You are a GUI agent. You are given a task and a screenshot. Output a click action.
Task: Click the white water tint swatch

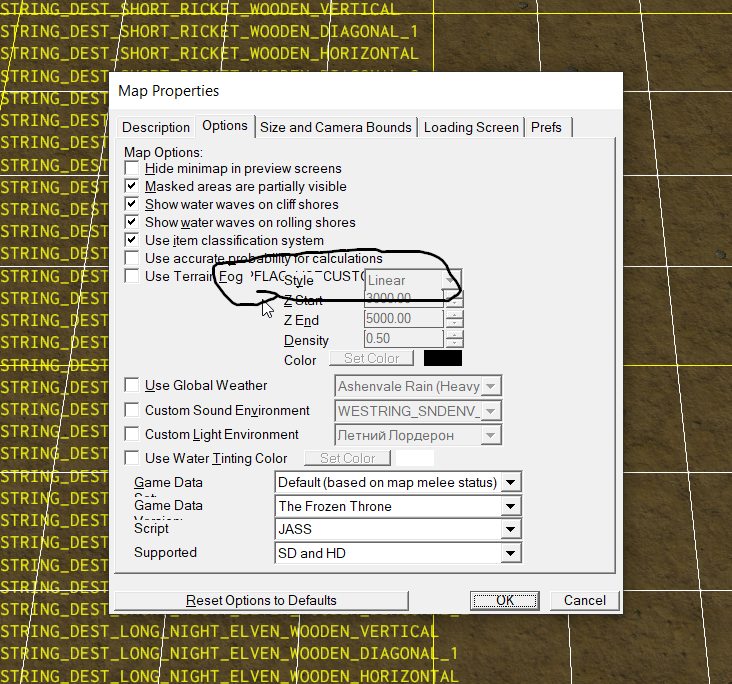point(415,458)
